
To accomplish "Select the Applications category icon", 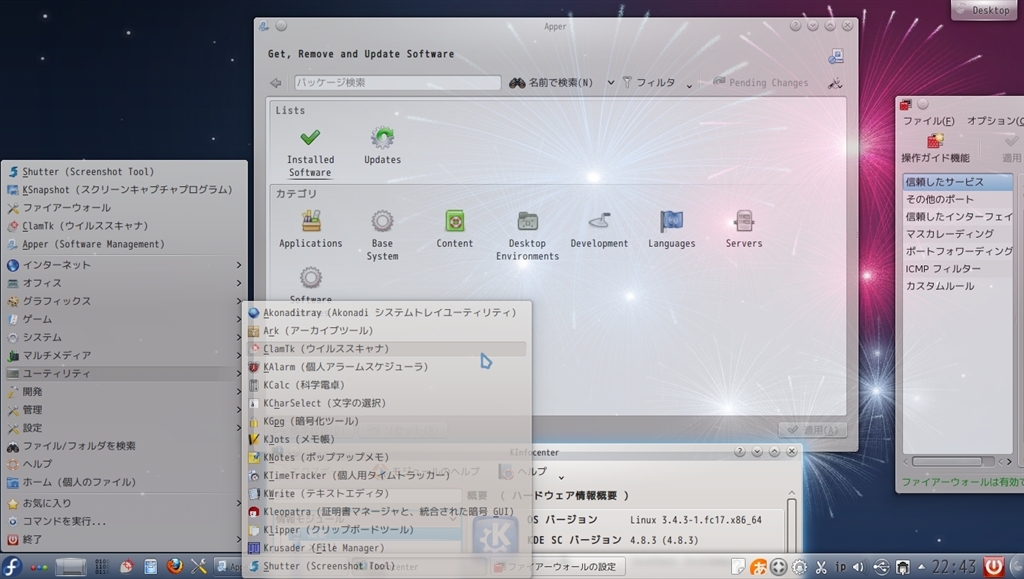I will tap(310, 222).
